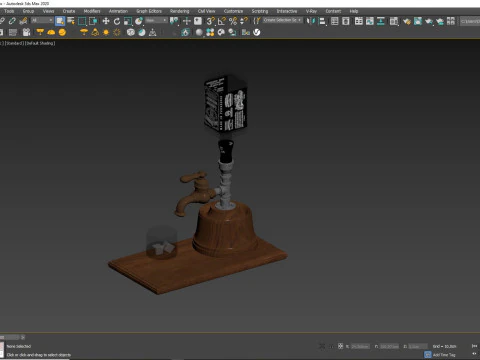
Task: Toggle the Ribbon display icon
Action: click(x=359, y=21)
